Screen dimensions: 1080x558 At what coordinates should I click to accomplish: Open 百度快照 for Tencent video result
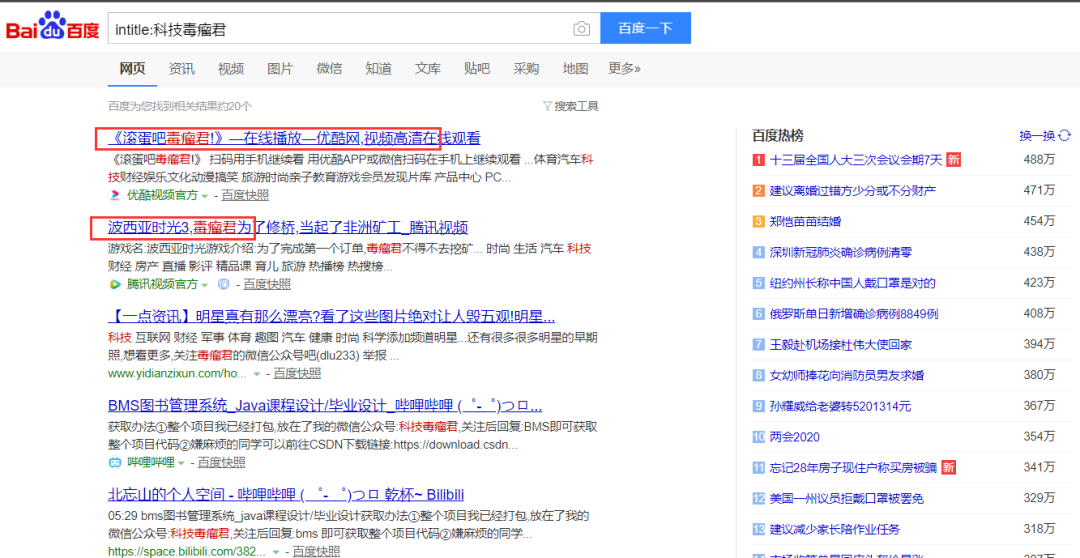tap(267, 285)
